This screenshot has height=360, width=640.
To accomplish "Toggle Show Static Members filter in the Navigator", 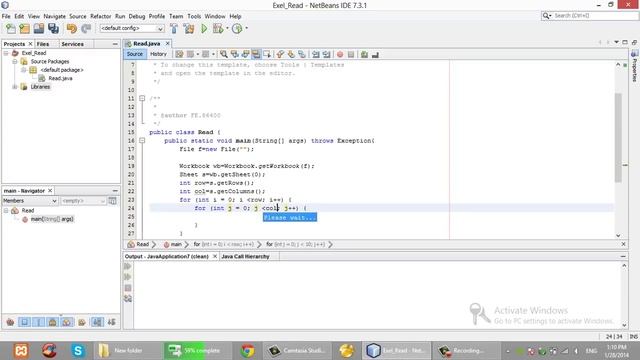I will [x=38, y=322].
